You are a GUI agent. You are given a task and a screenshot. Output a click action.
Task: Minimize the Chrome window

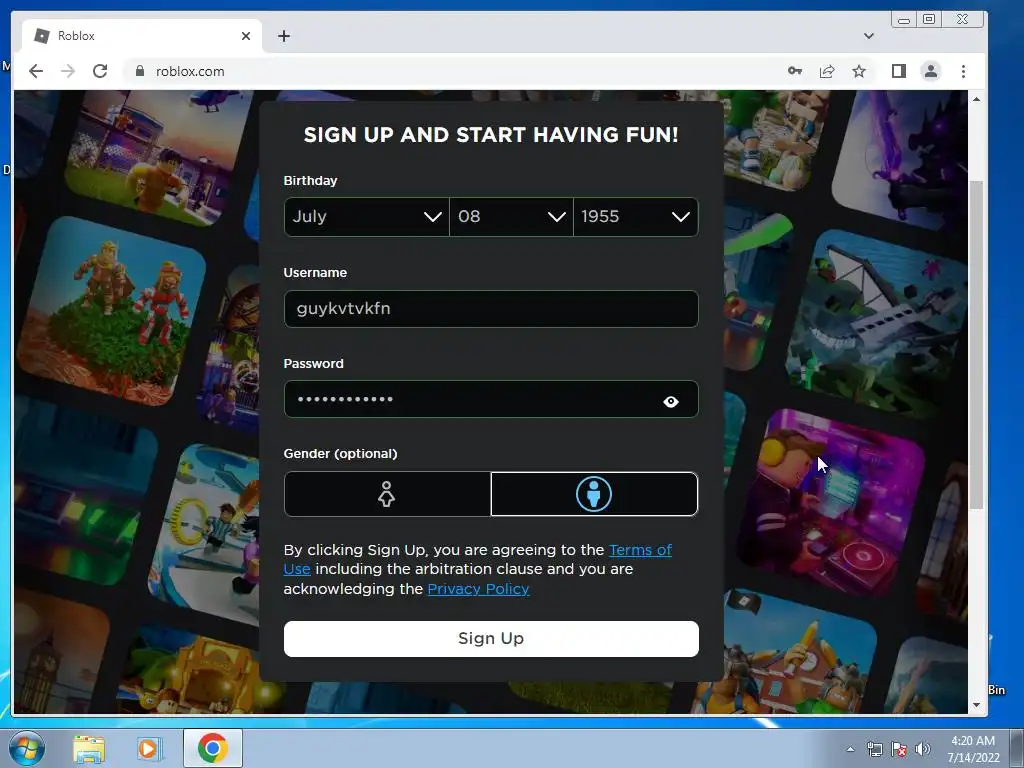tap(904, 20)
